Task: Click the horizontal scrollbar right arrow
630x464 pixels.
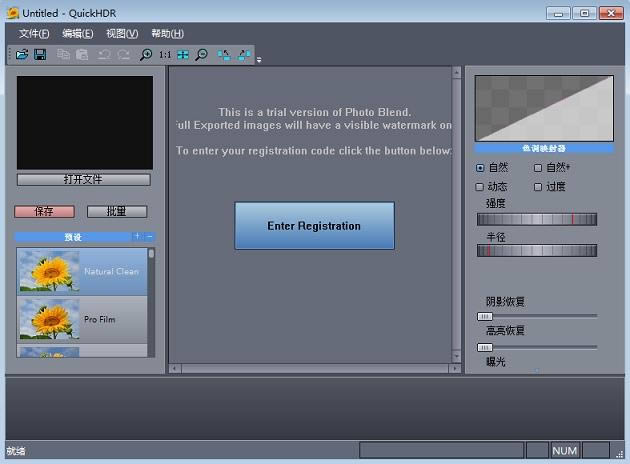Action: (455, 368)
